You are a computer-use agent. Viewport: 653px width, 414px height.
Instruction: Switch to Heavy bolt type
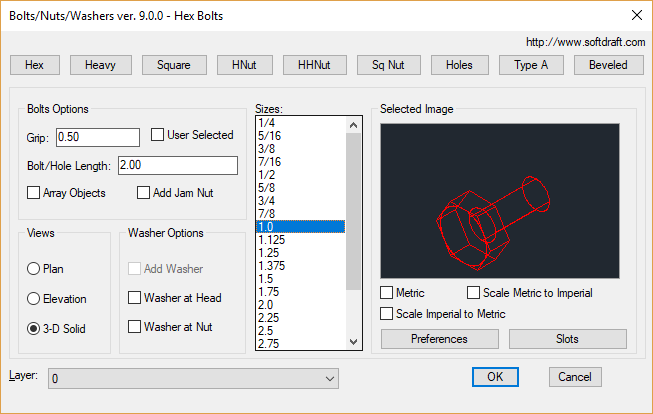(99, 65)
